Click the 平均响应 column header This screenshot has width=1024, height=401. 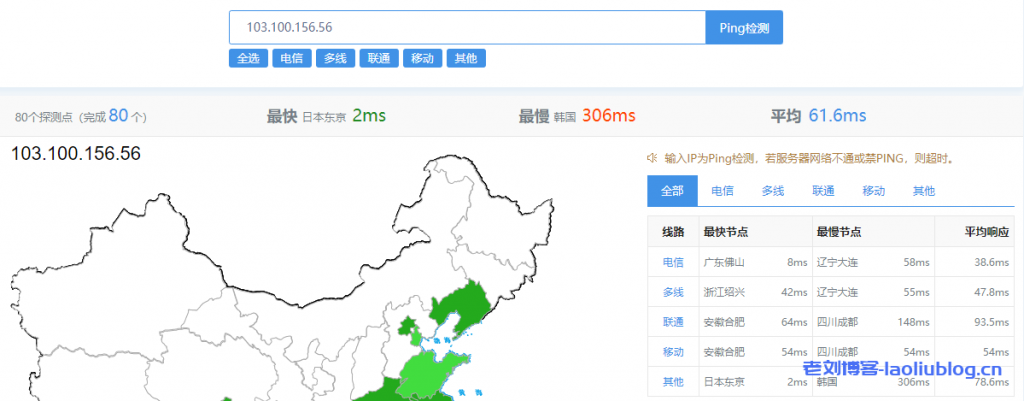(x=986, y=232)
